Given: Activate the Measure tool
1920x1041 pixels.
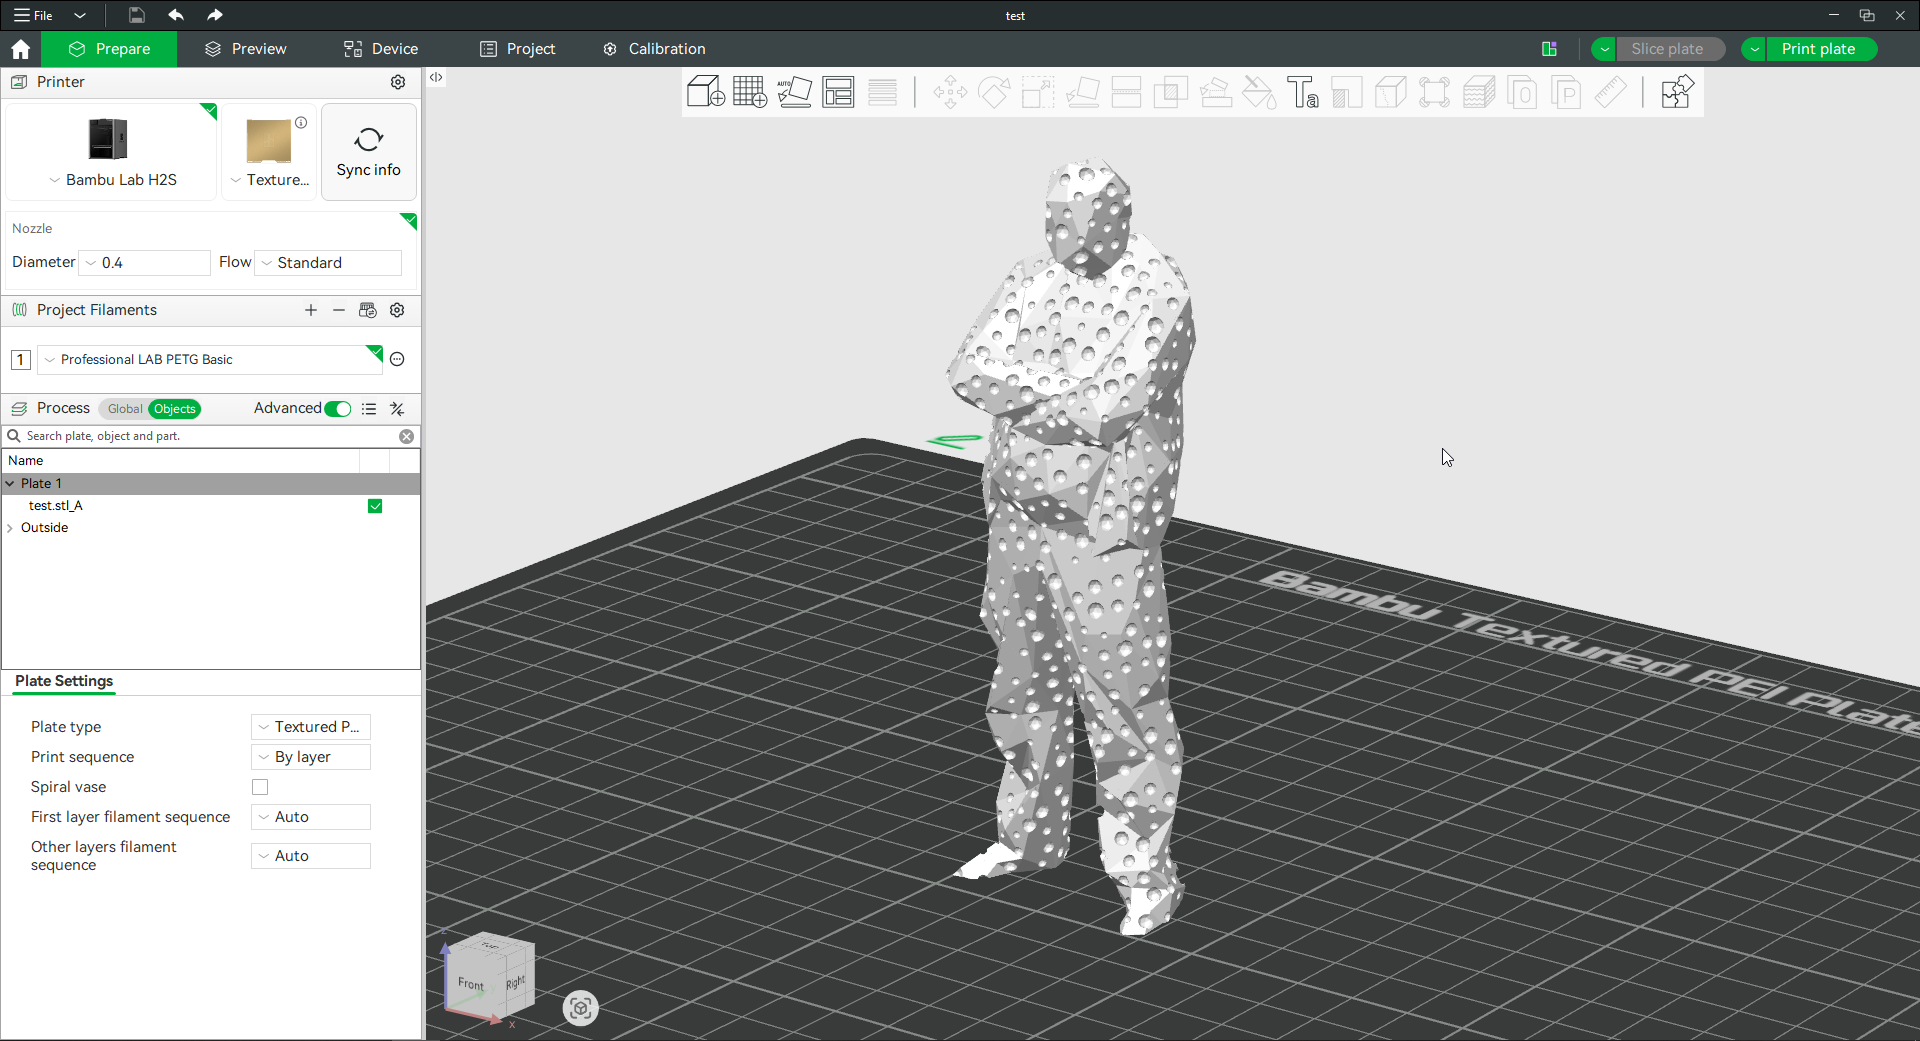Looking at the screenshot, I should coord(1611,92).
